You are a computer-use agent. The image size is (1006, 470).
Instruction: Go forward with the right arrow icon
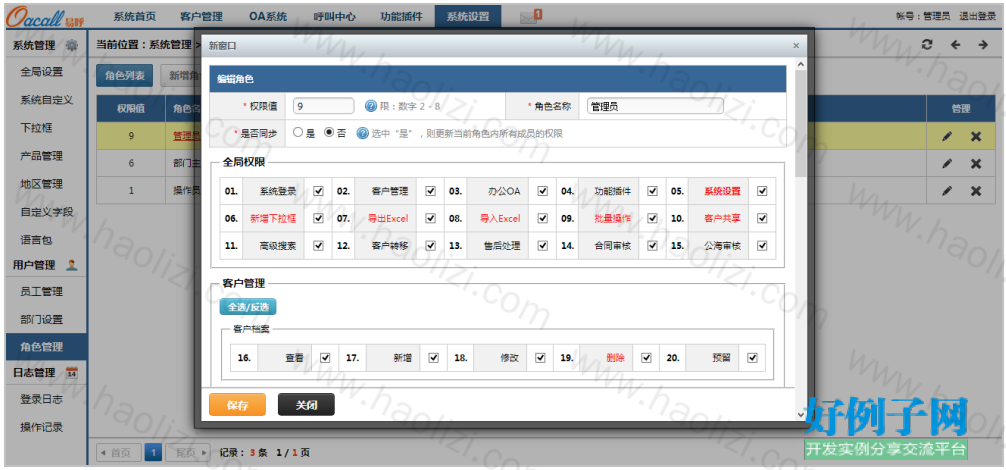(x=982, y=44)
